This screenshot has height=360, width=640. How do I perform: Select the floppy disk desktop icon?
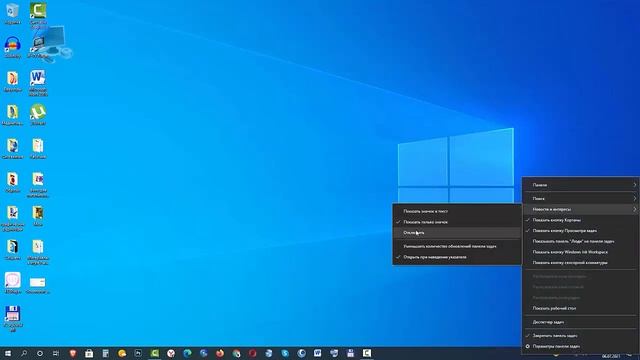(x=13, y=318)
